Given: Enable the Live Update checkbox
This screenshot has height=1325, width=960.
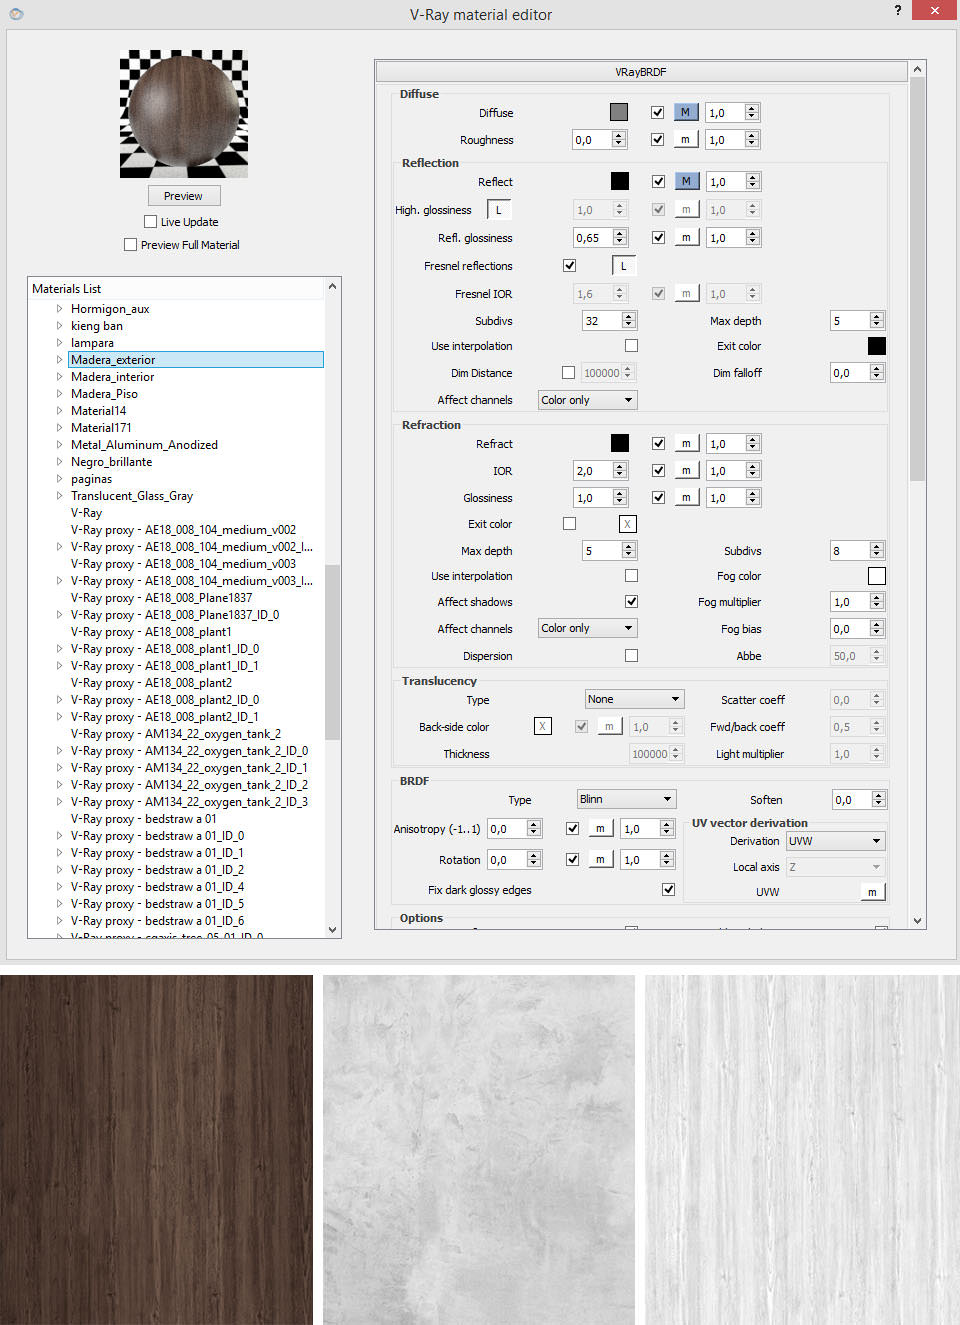Looking at the screenshot, I should pos(151,222).
